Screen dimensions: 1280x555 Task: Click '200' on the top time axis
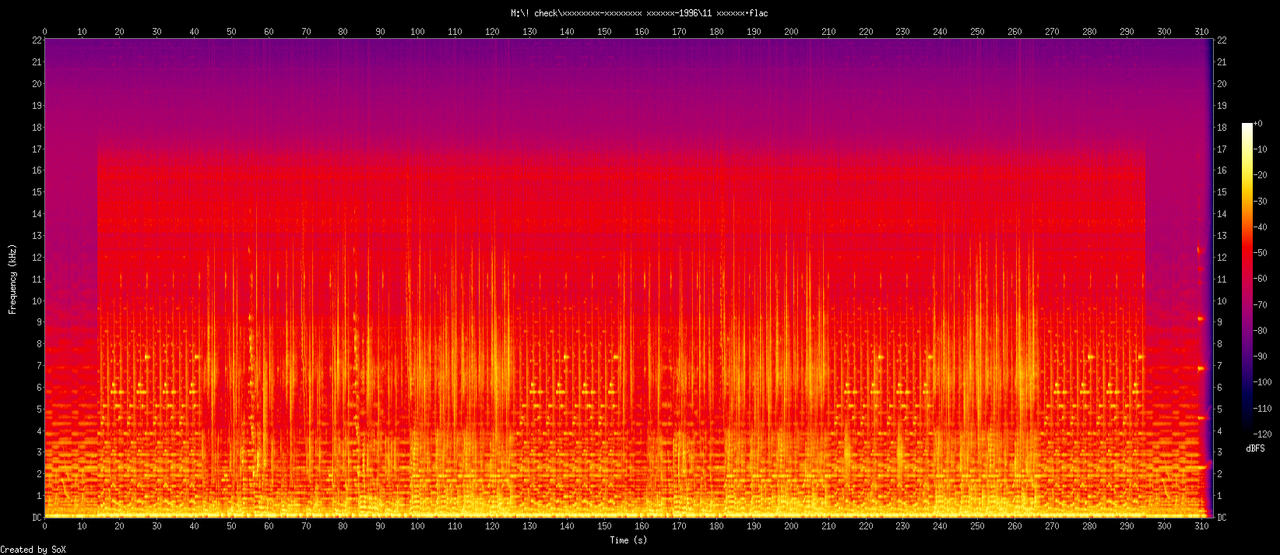pos(790,31)
